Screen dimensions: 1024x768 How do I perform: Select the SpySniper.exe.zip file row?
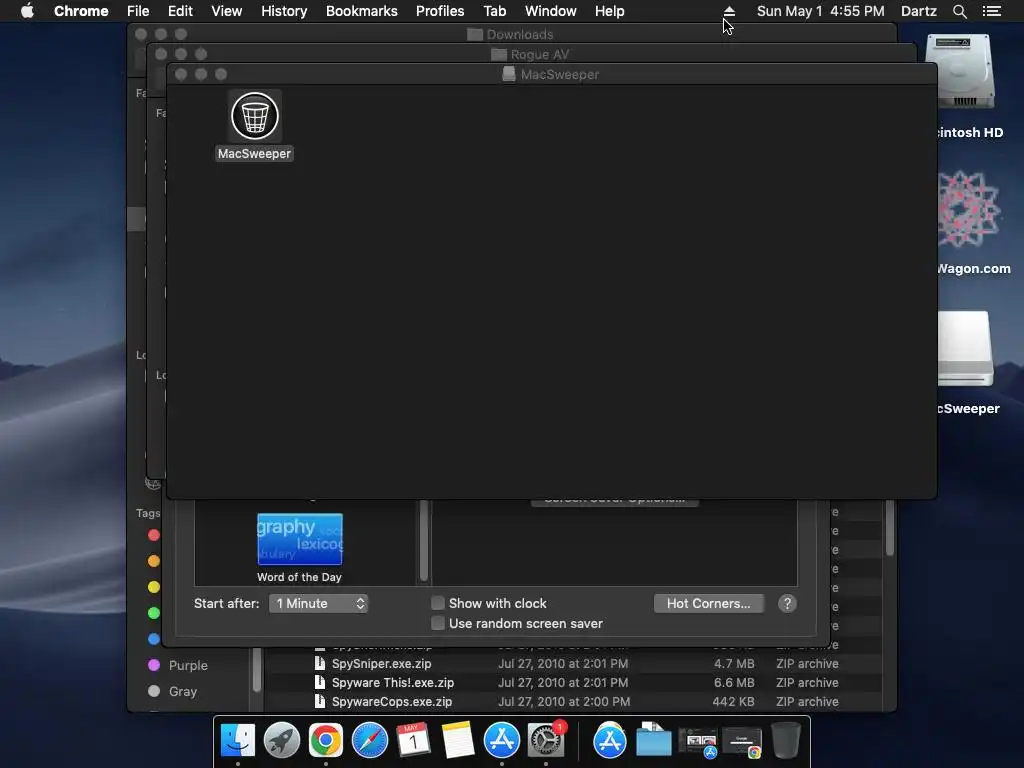573,664
